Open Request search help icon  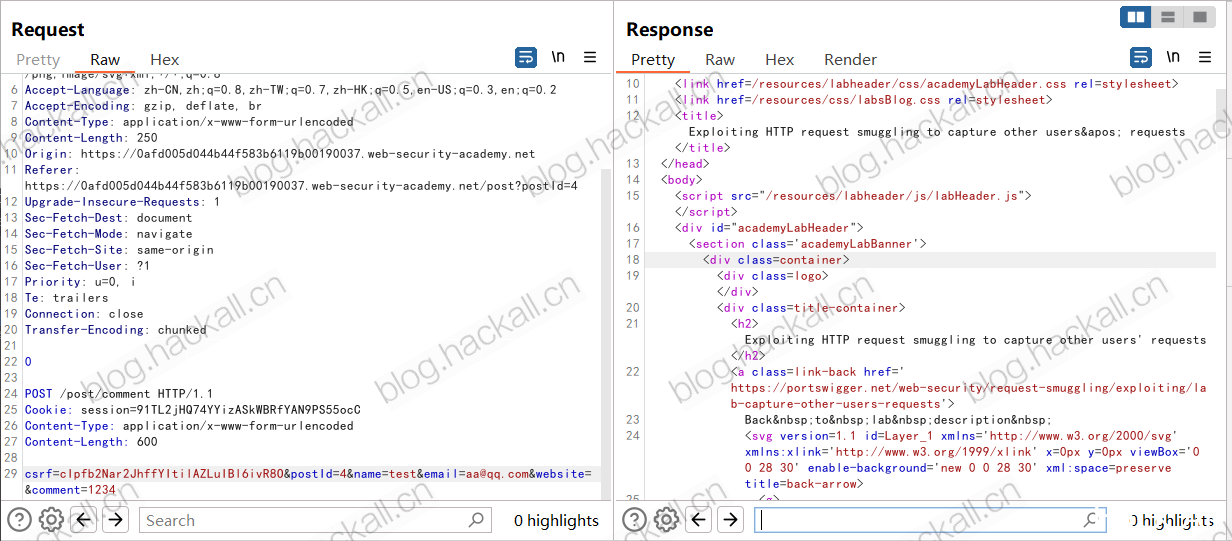coord(19,520)
